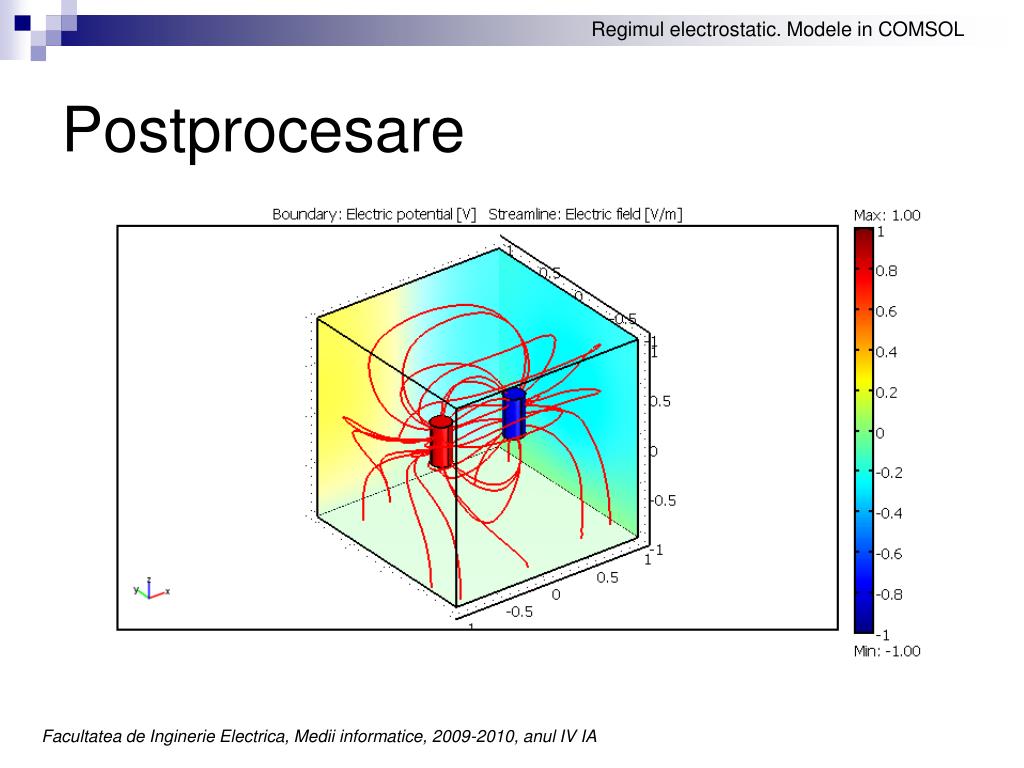
Task: Click the footer text Facultatea de Inginerie Electrica
Action: [163, 737]
